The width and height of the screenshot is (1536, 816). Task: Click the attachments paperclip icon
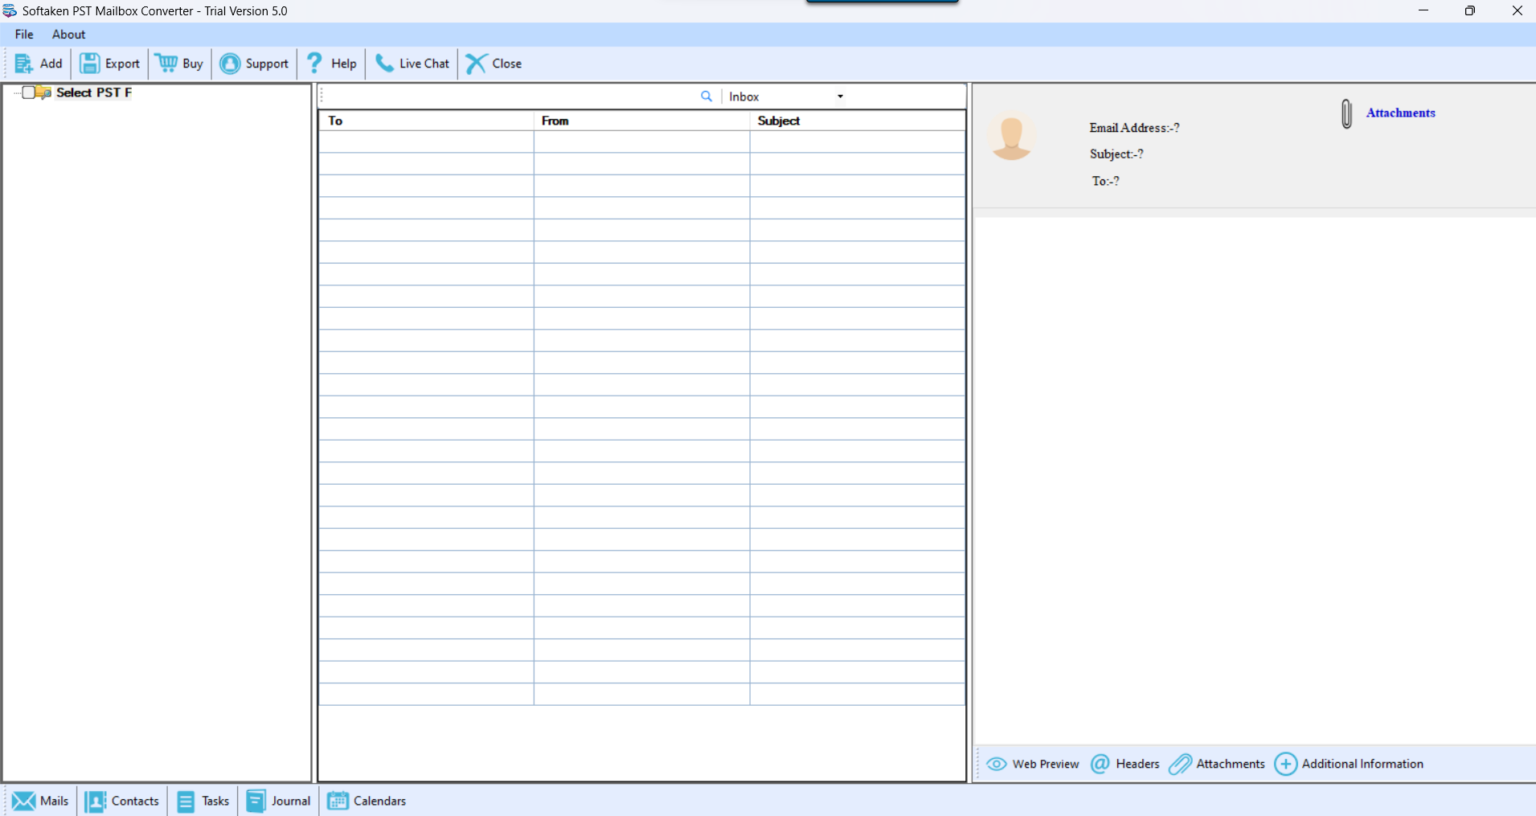point(1346,113)
